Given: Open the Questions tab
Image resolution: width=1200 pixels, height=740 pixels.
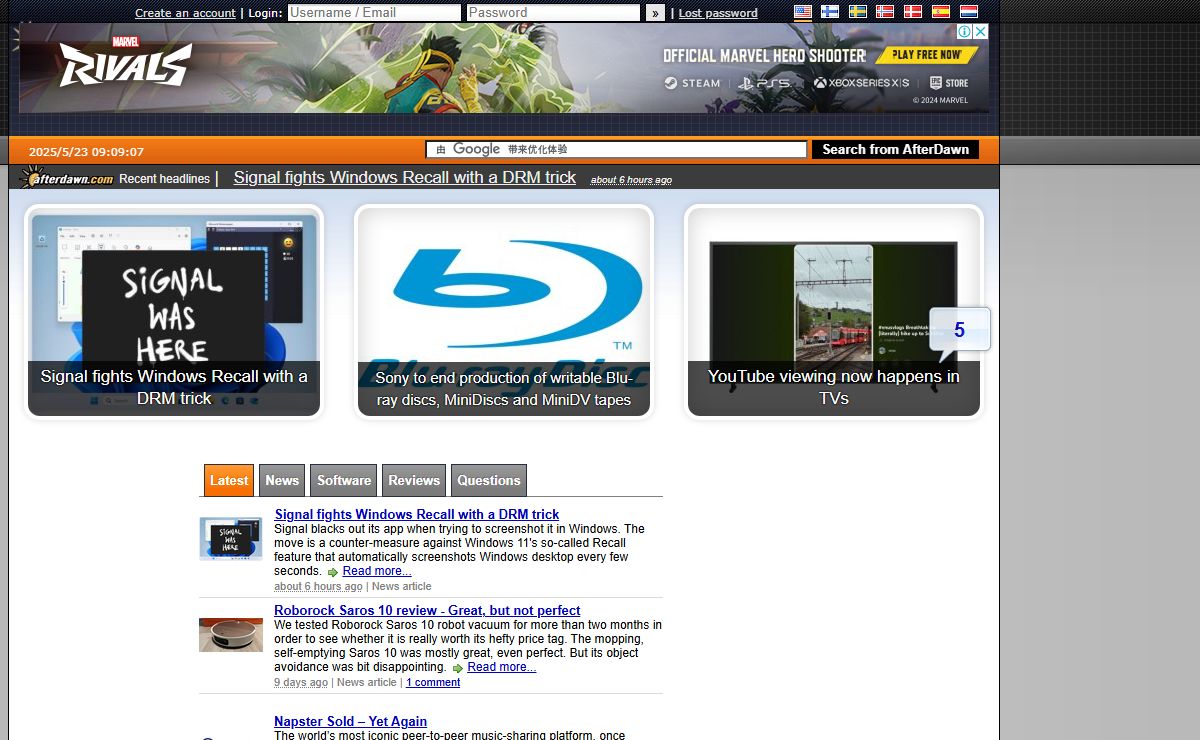Looking at the screenshot, I should [489, 480].
